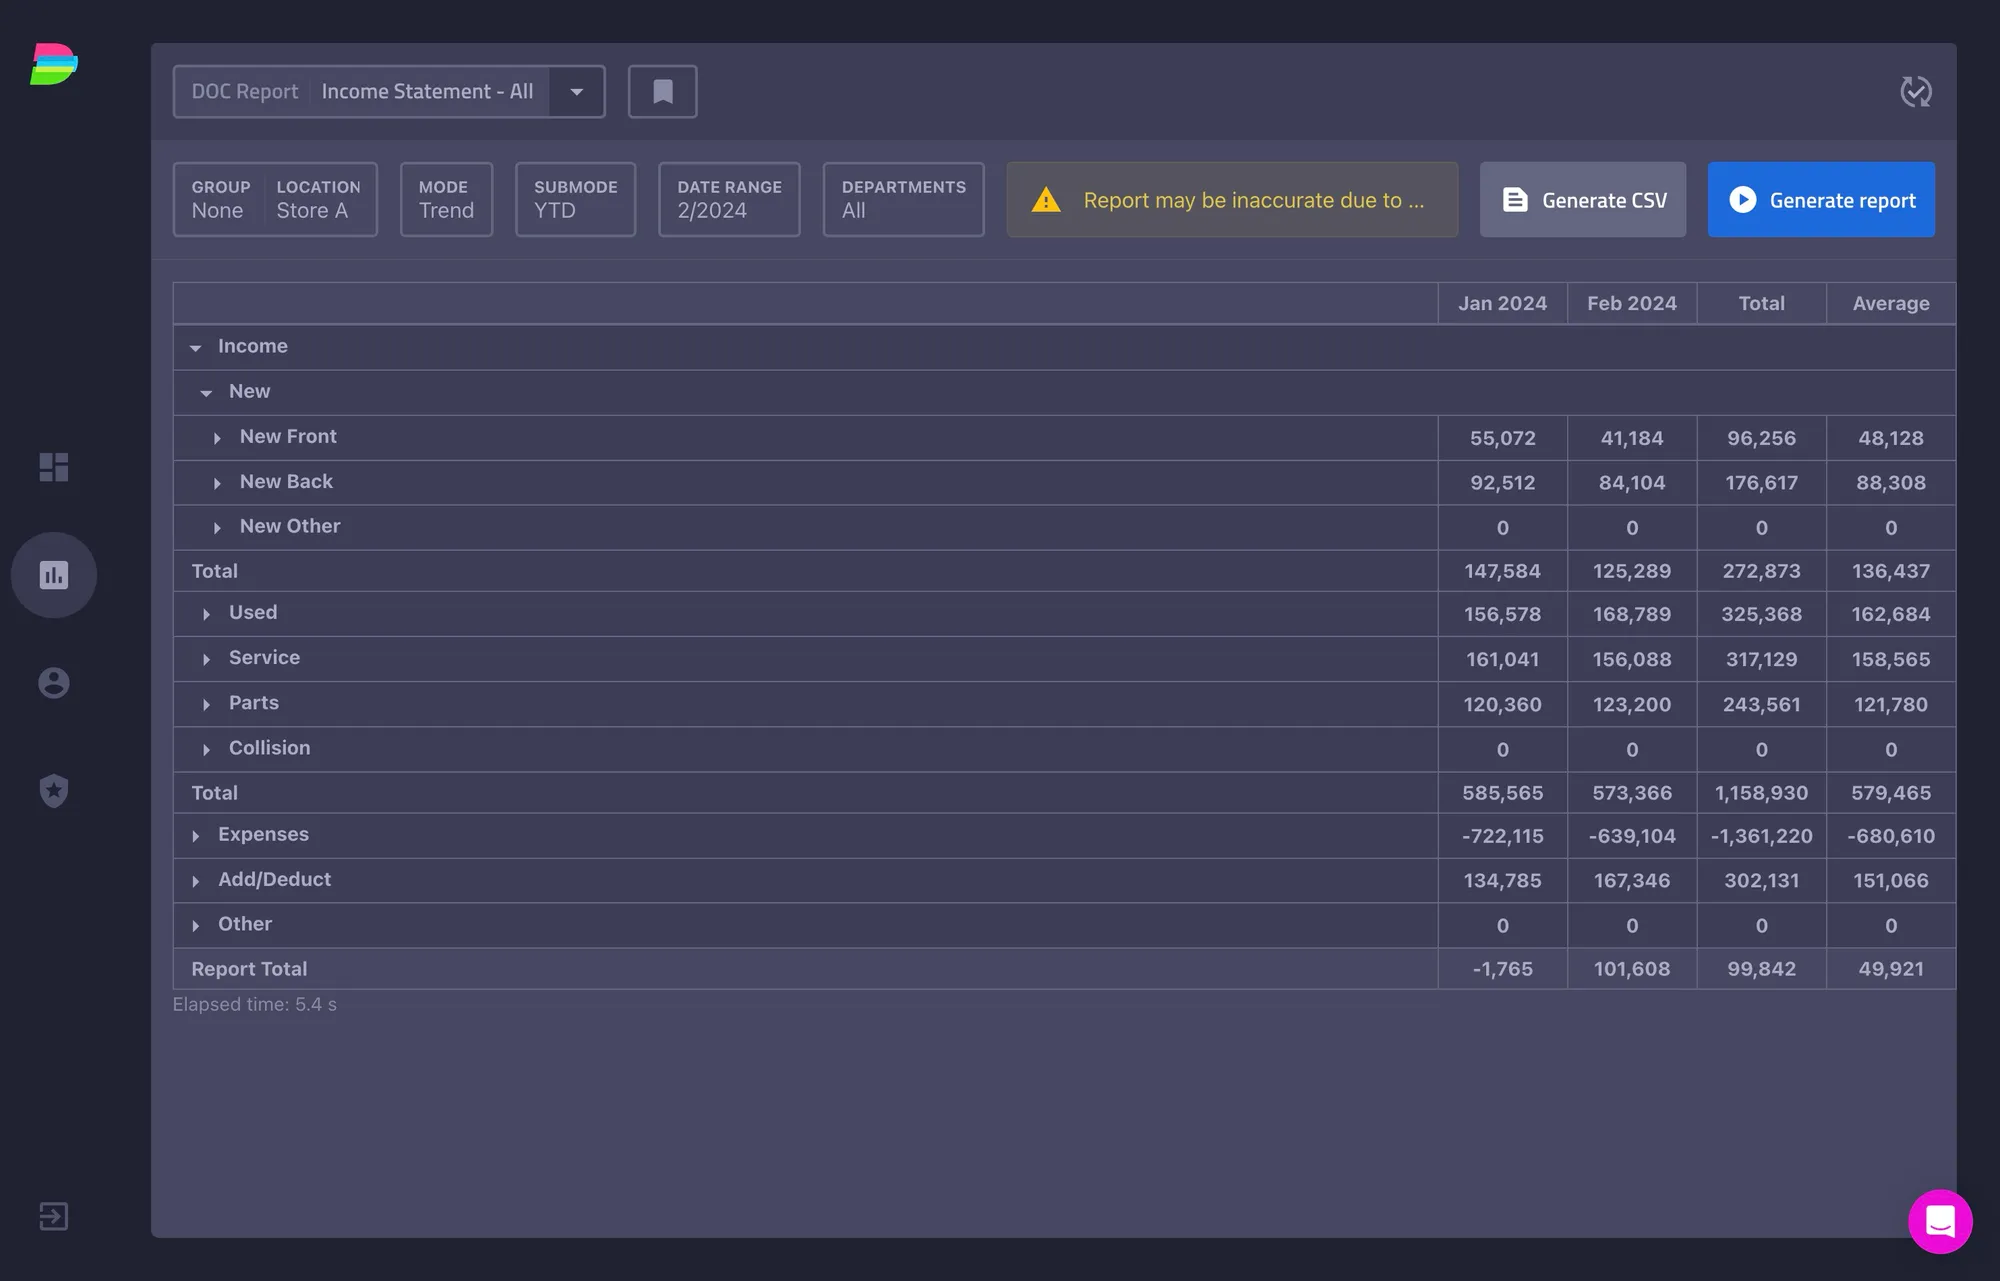Open the DOC Report selector dropdown arrow

point(577,92)
